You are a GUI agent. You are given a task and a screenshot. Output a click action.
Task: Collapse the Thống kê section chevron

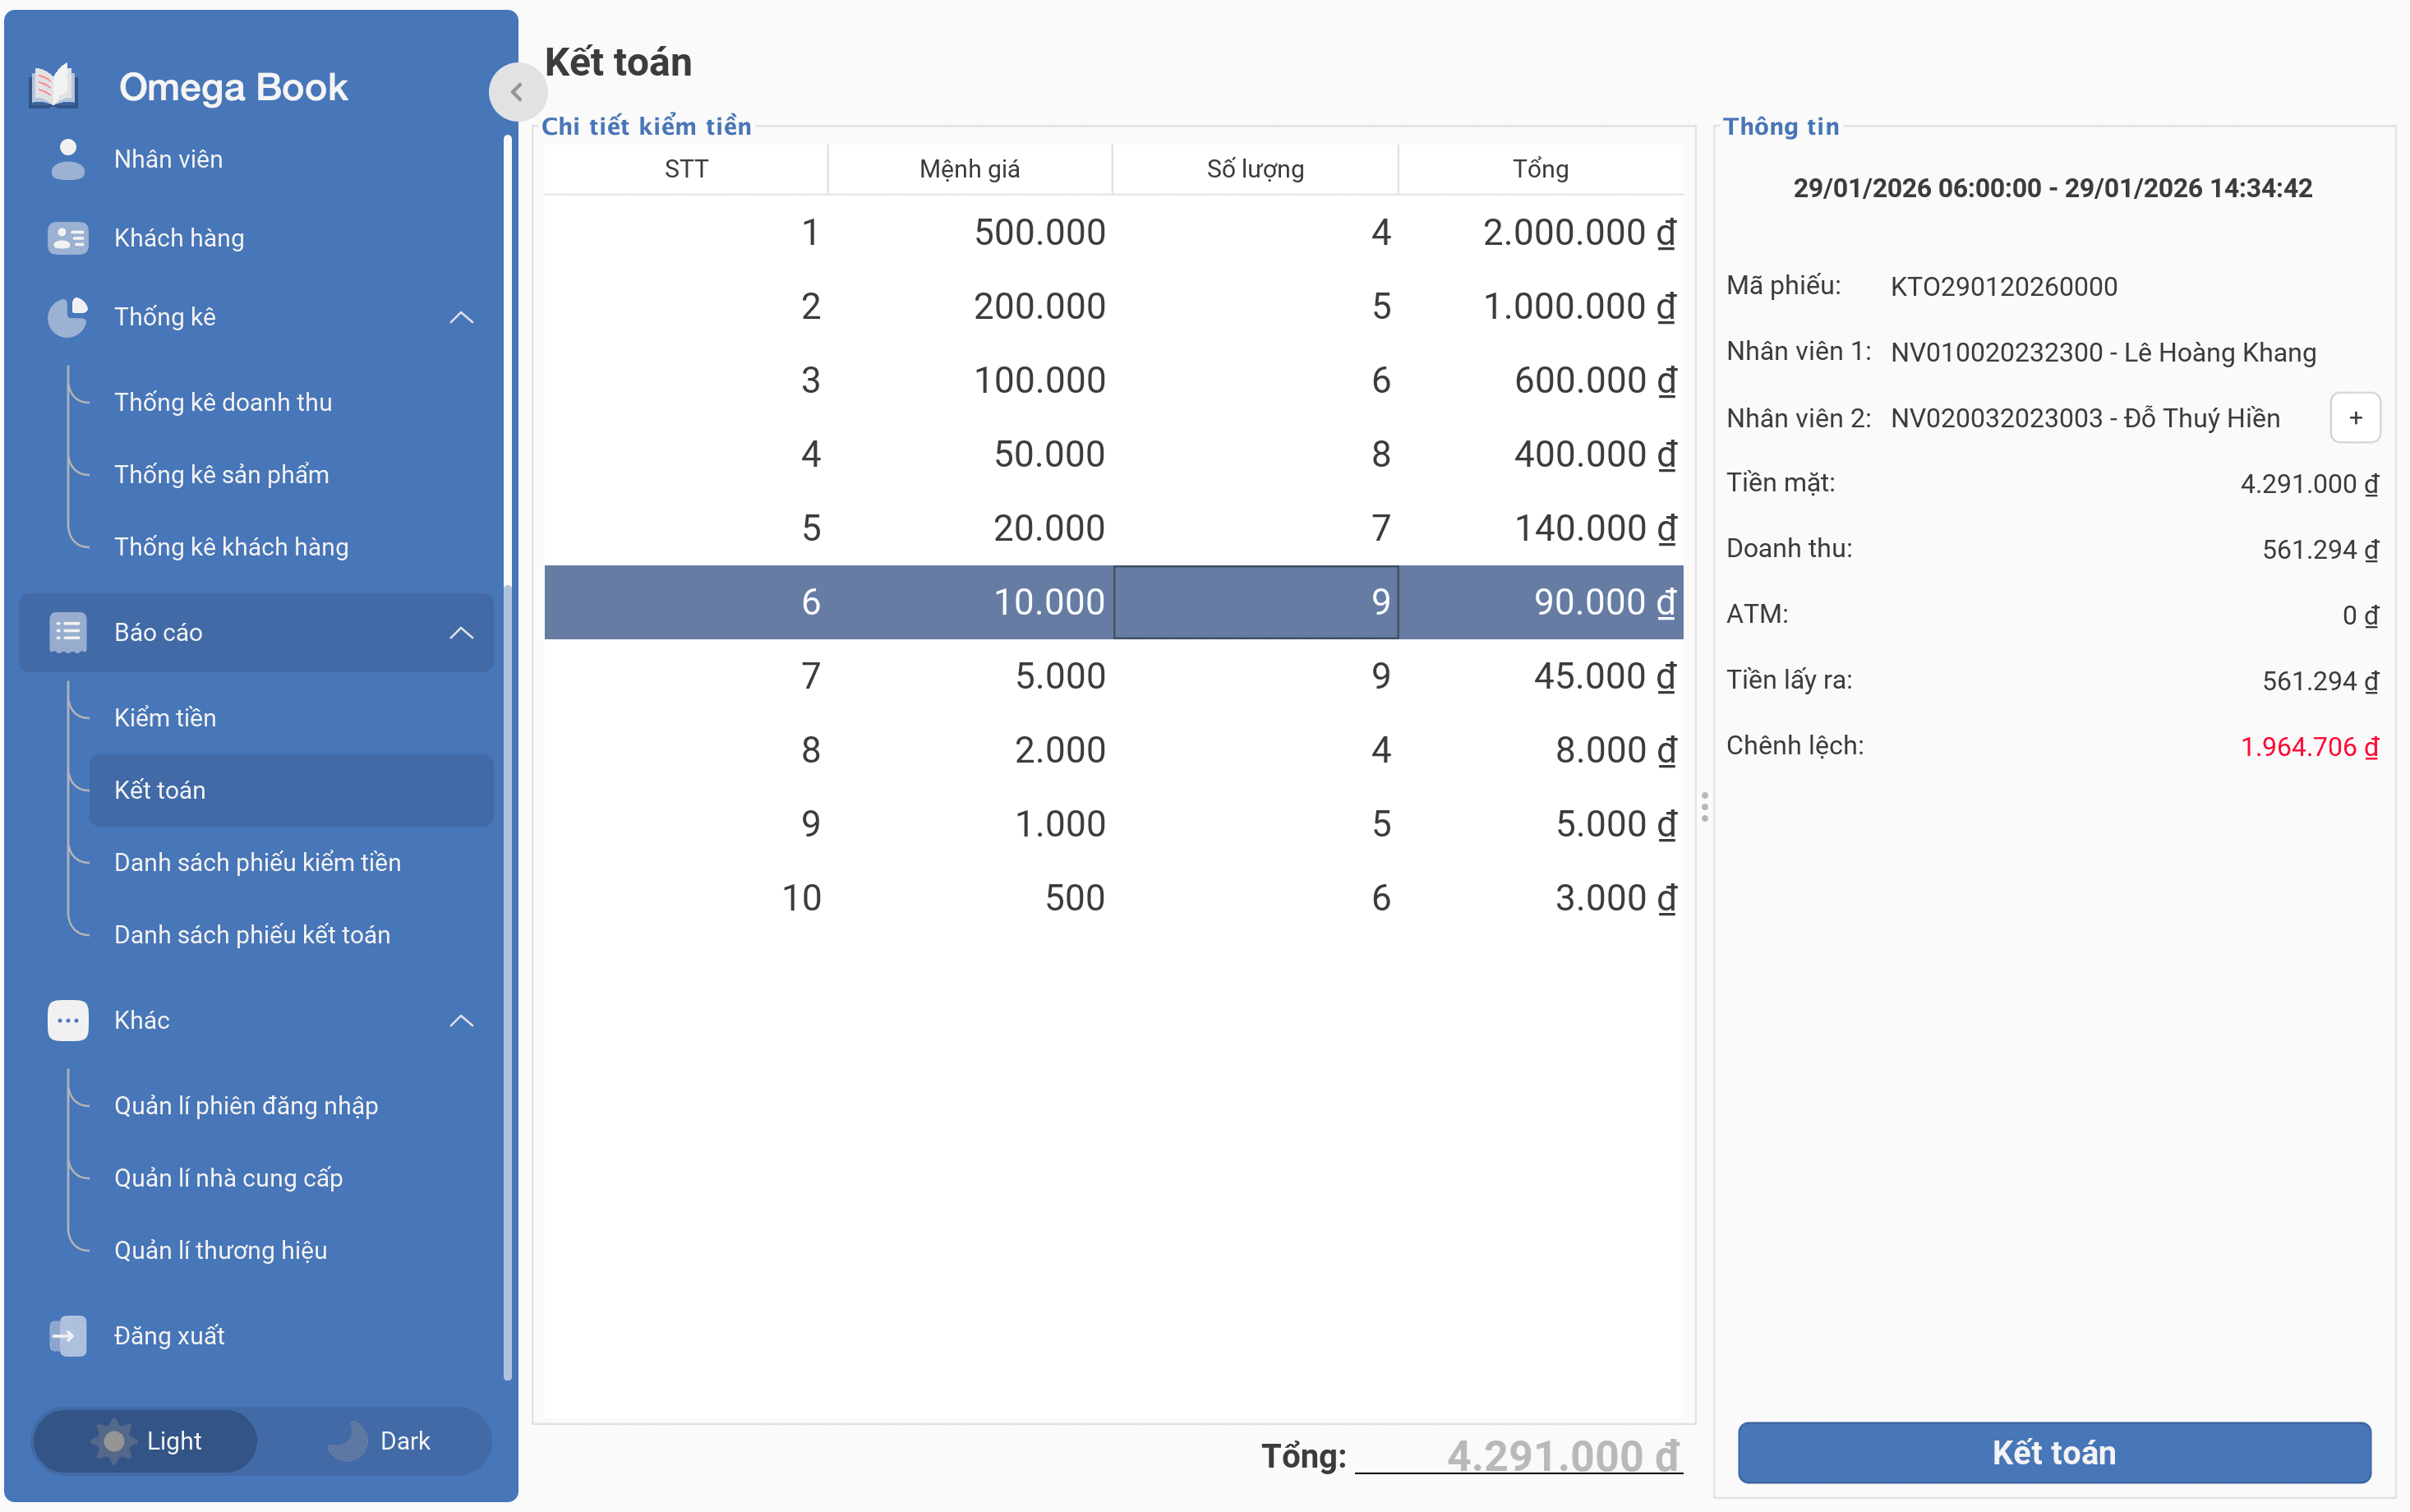(461, 317)
